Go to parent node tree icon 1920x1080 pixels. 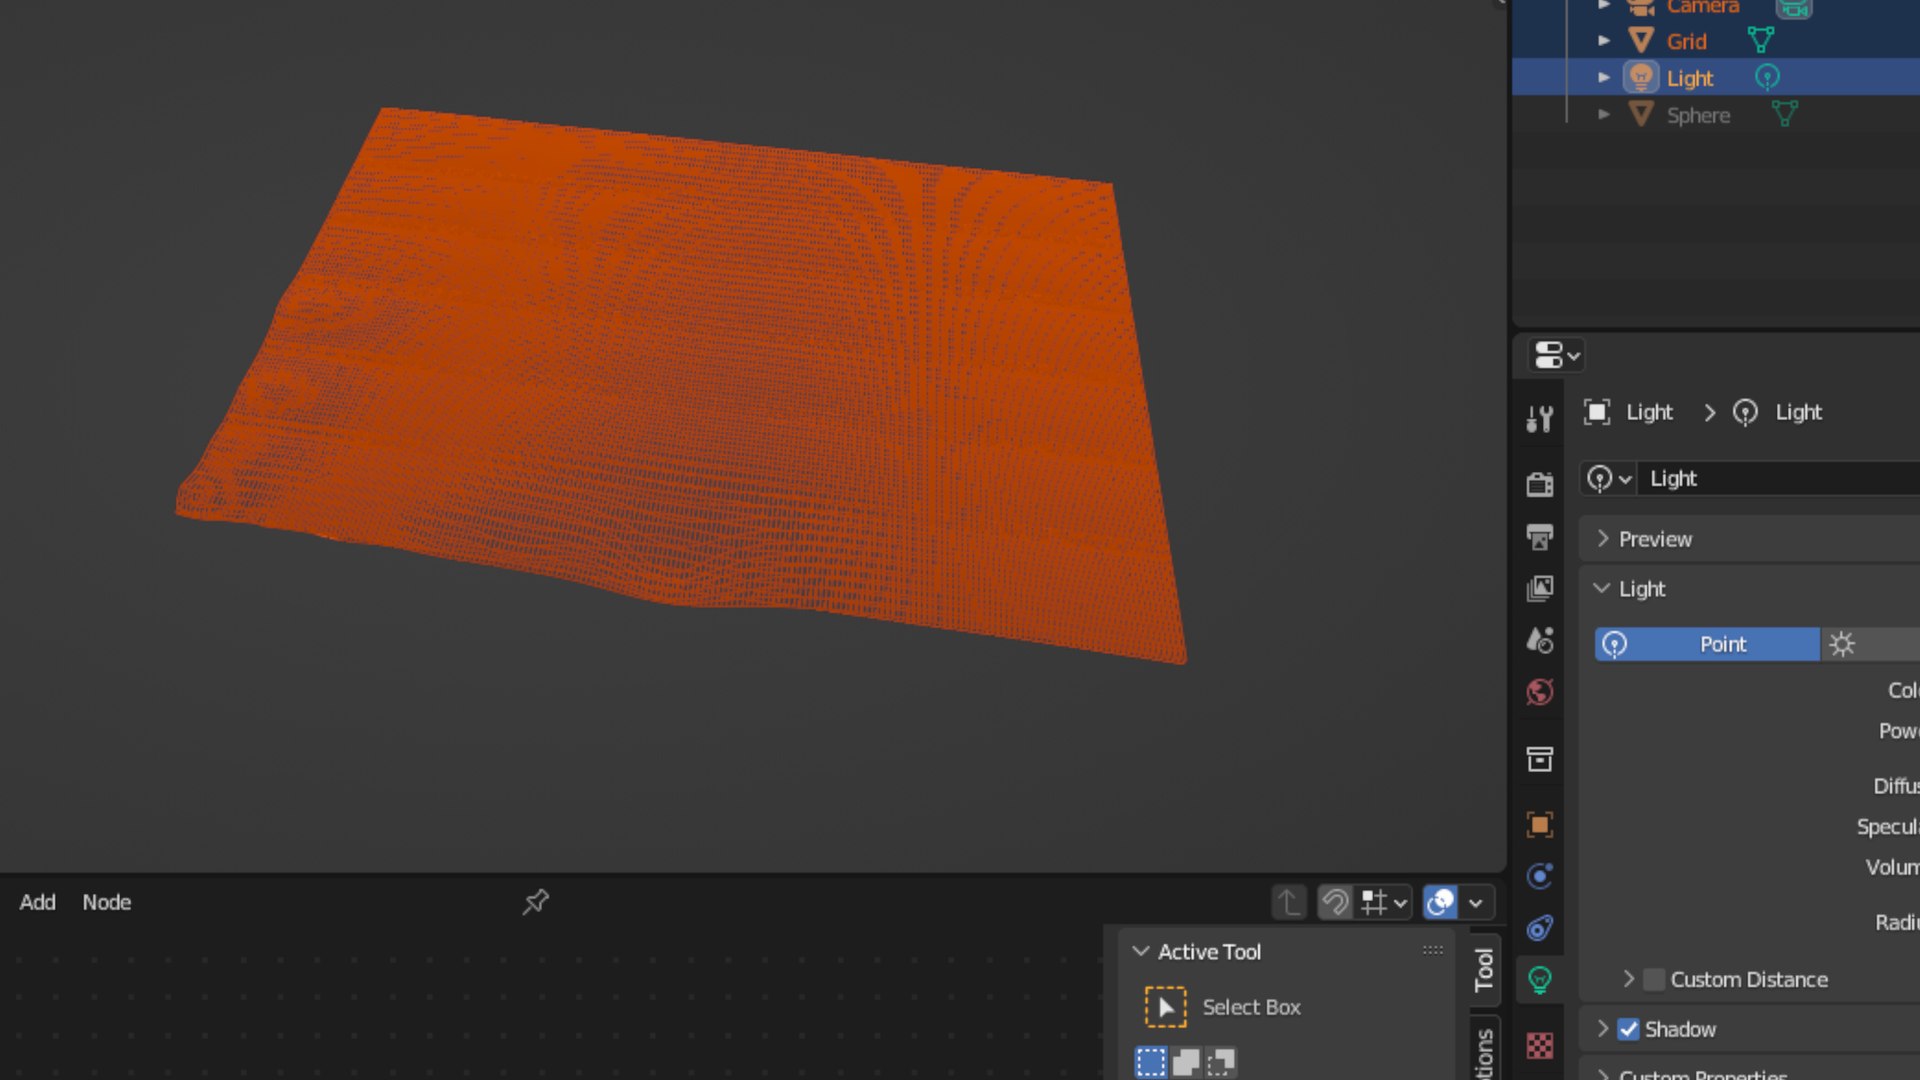[1289, 902]
